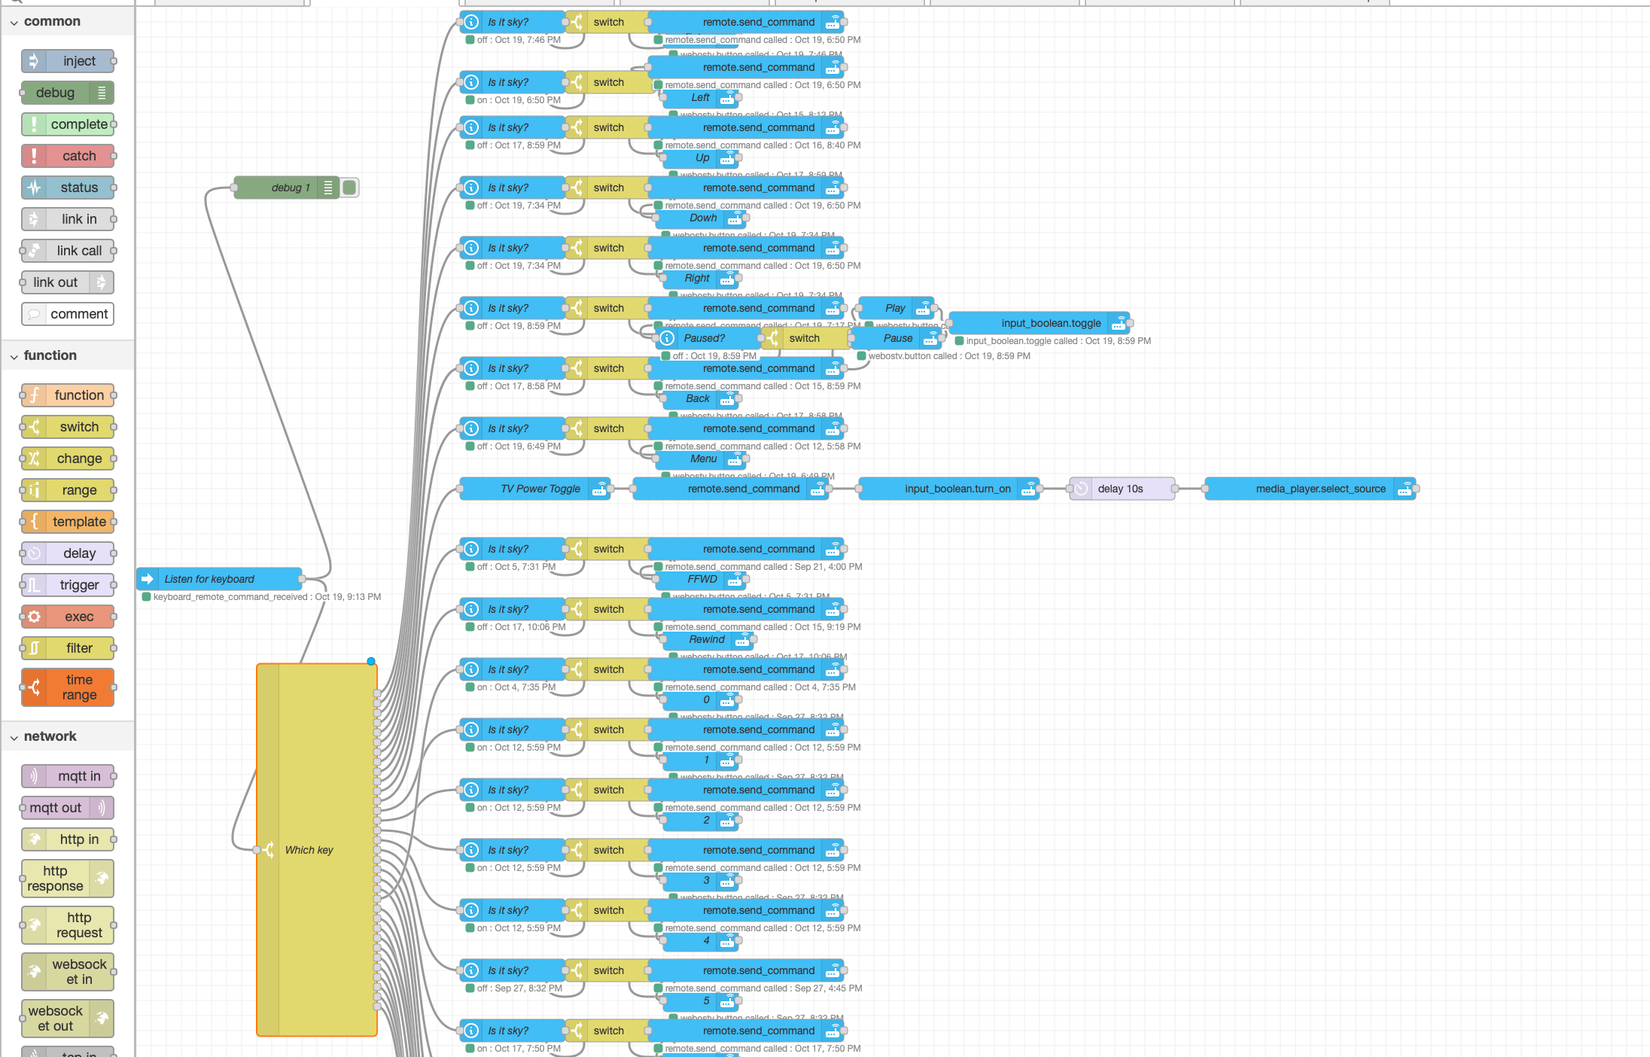Select the http request node in the palette

67,924
